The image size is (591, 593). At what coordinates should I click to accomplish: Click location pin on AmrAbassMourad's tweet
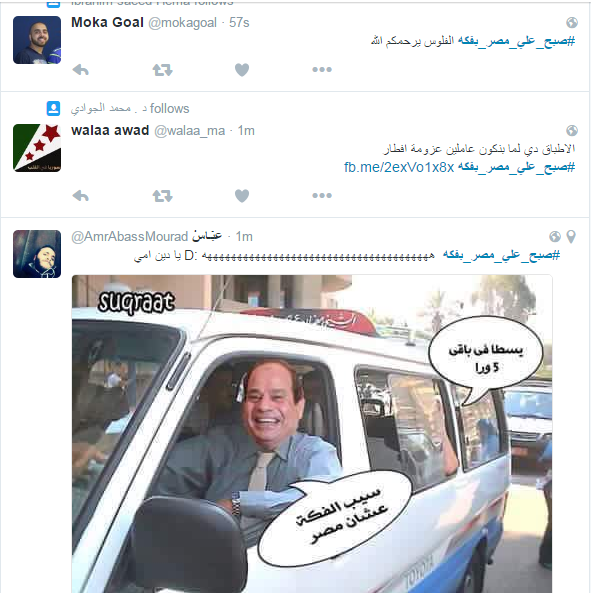[x=571, y=237]
